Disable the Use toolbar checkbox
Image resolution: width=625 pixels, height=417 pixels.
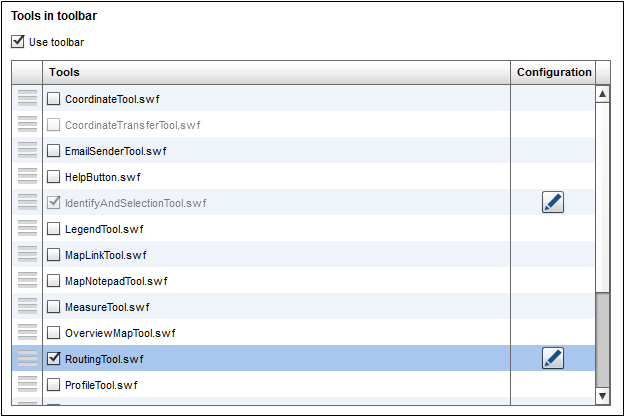[17, 42]
